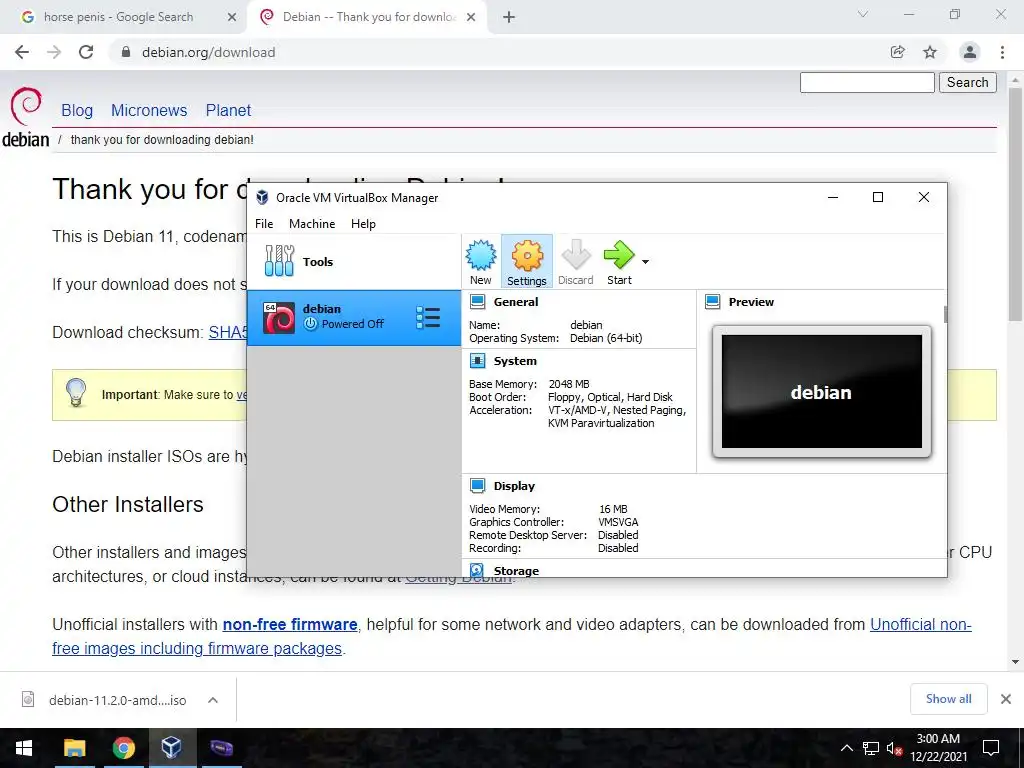Click the network tray icon
The image size is (1024, 768).
(871, 748)
